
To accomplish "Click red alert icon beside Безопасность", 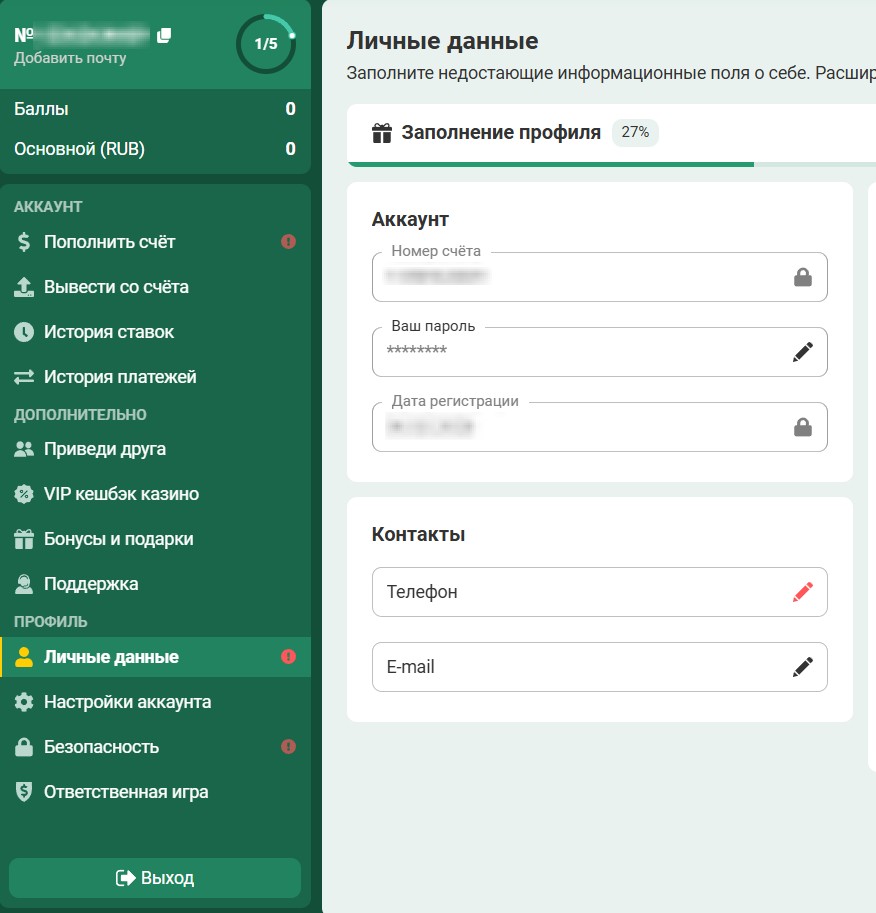I will [289, 747].
